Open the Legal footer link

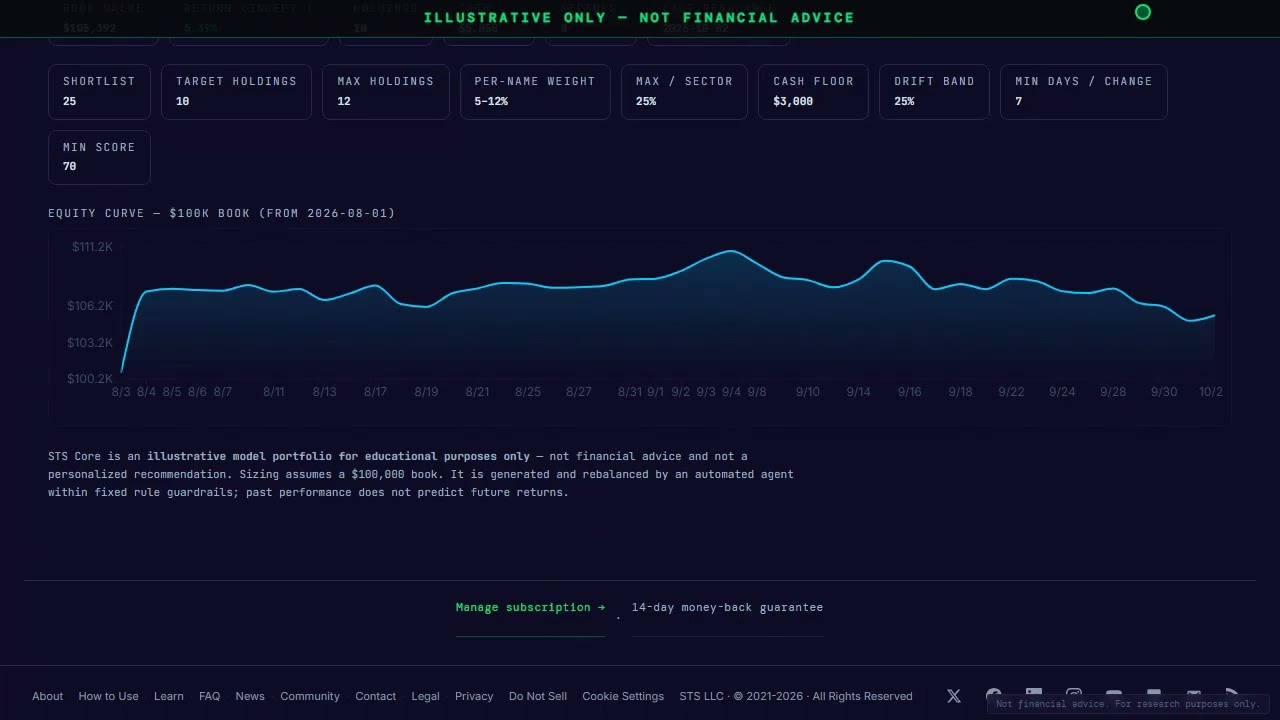pos(425,696)
